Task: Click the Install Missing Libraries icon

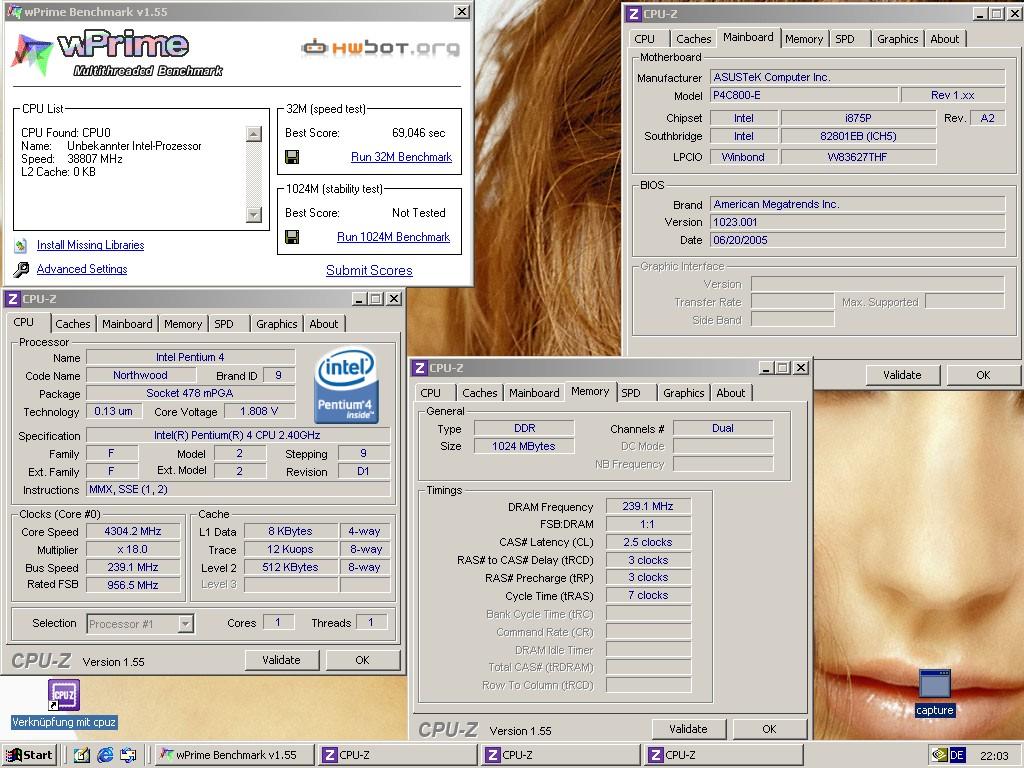Action: pos(21,245)
